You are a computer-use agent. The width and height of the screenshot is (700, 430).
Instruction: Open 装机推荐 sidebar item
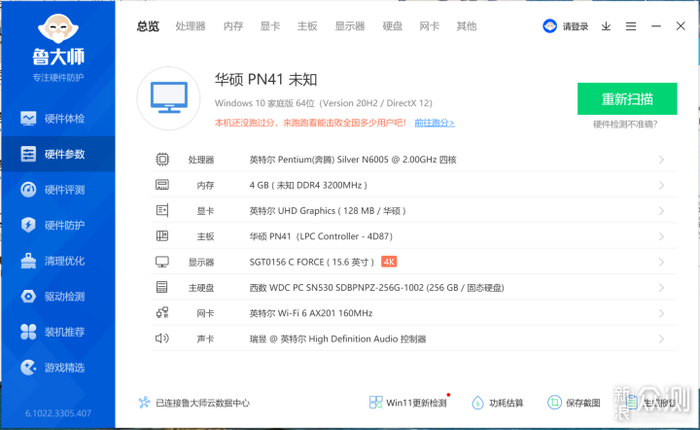(58, 332)
